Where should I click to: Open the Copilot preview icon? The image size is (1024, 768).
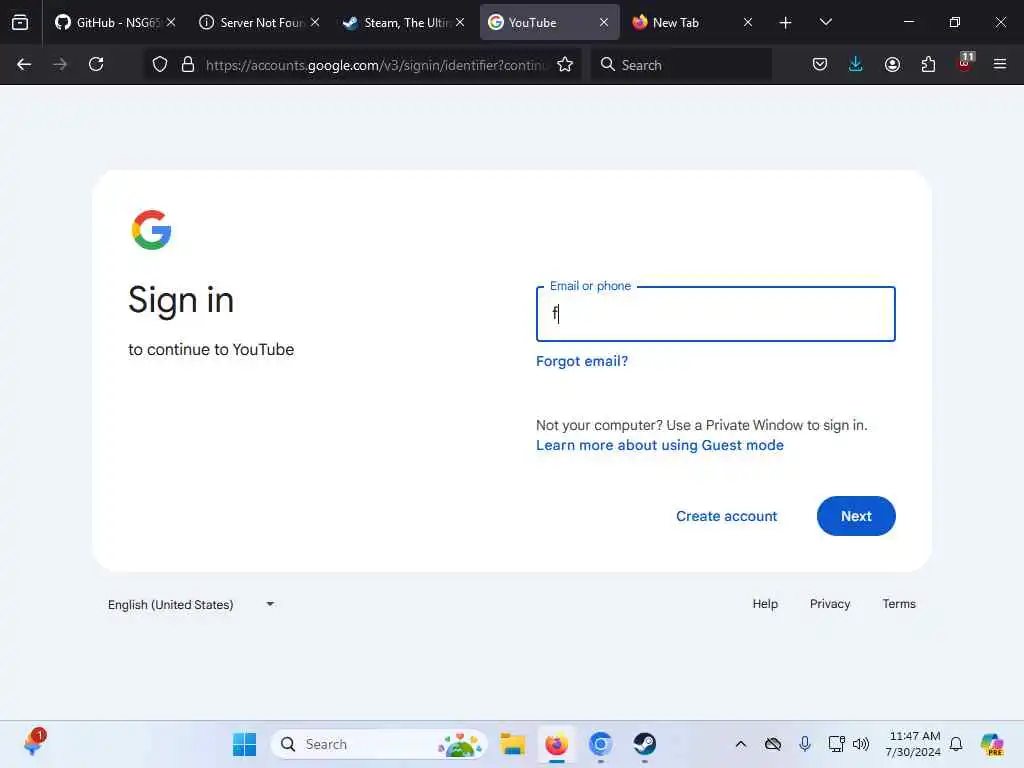[x=992, y=744]
